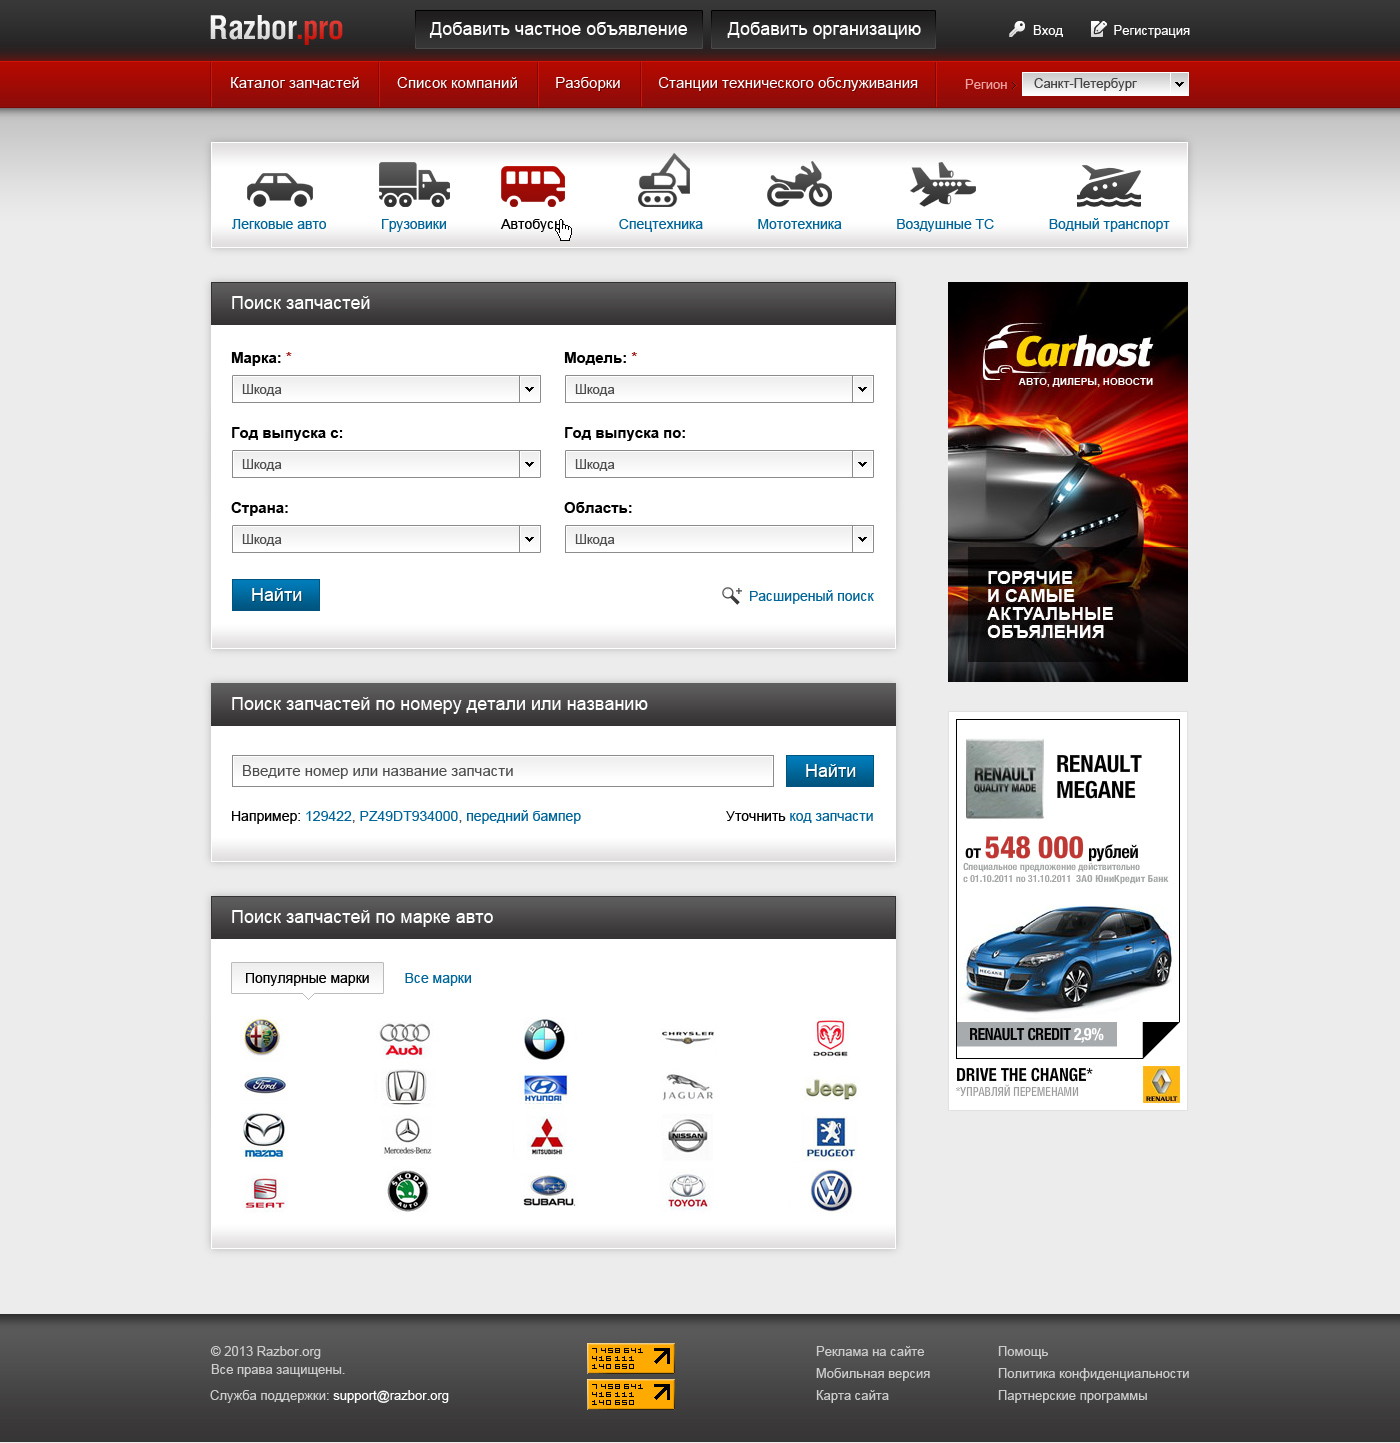Screen dimensions: 1400x1443
Task: Focus the part number or name input field
Action: pos(503,771)
